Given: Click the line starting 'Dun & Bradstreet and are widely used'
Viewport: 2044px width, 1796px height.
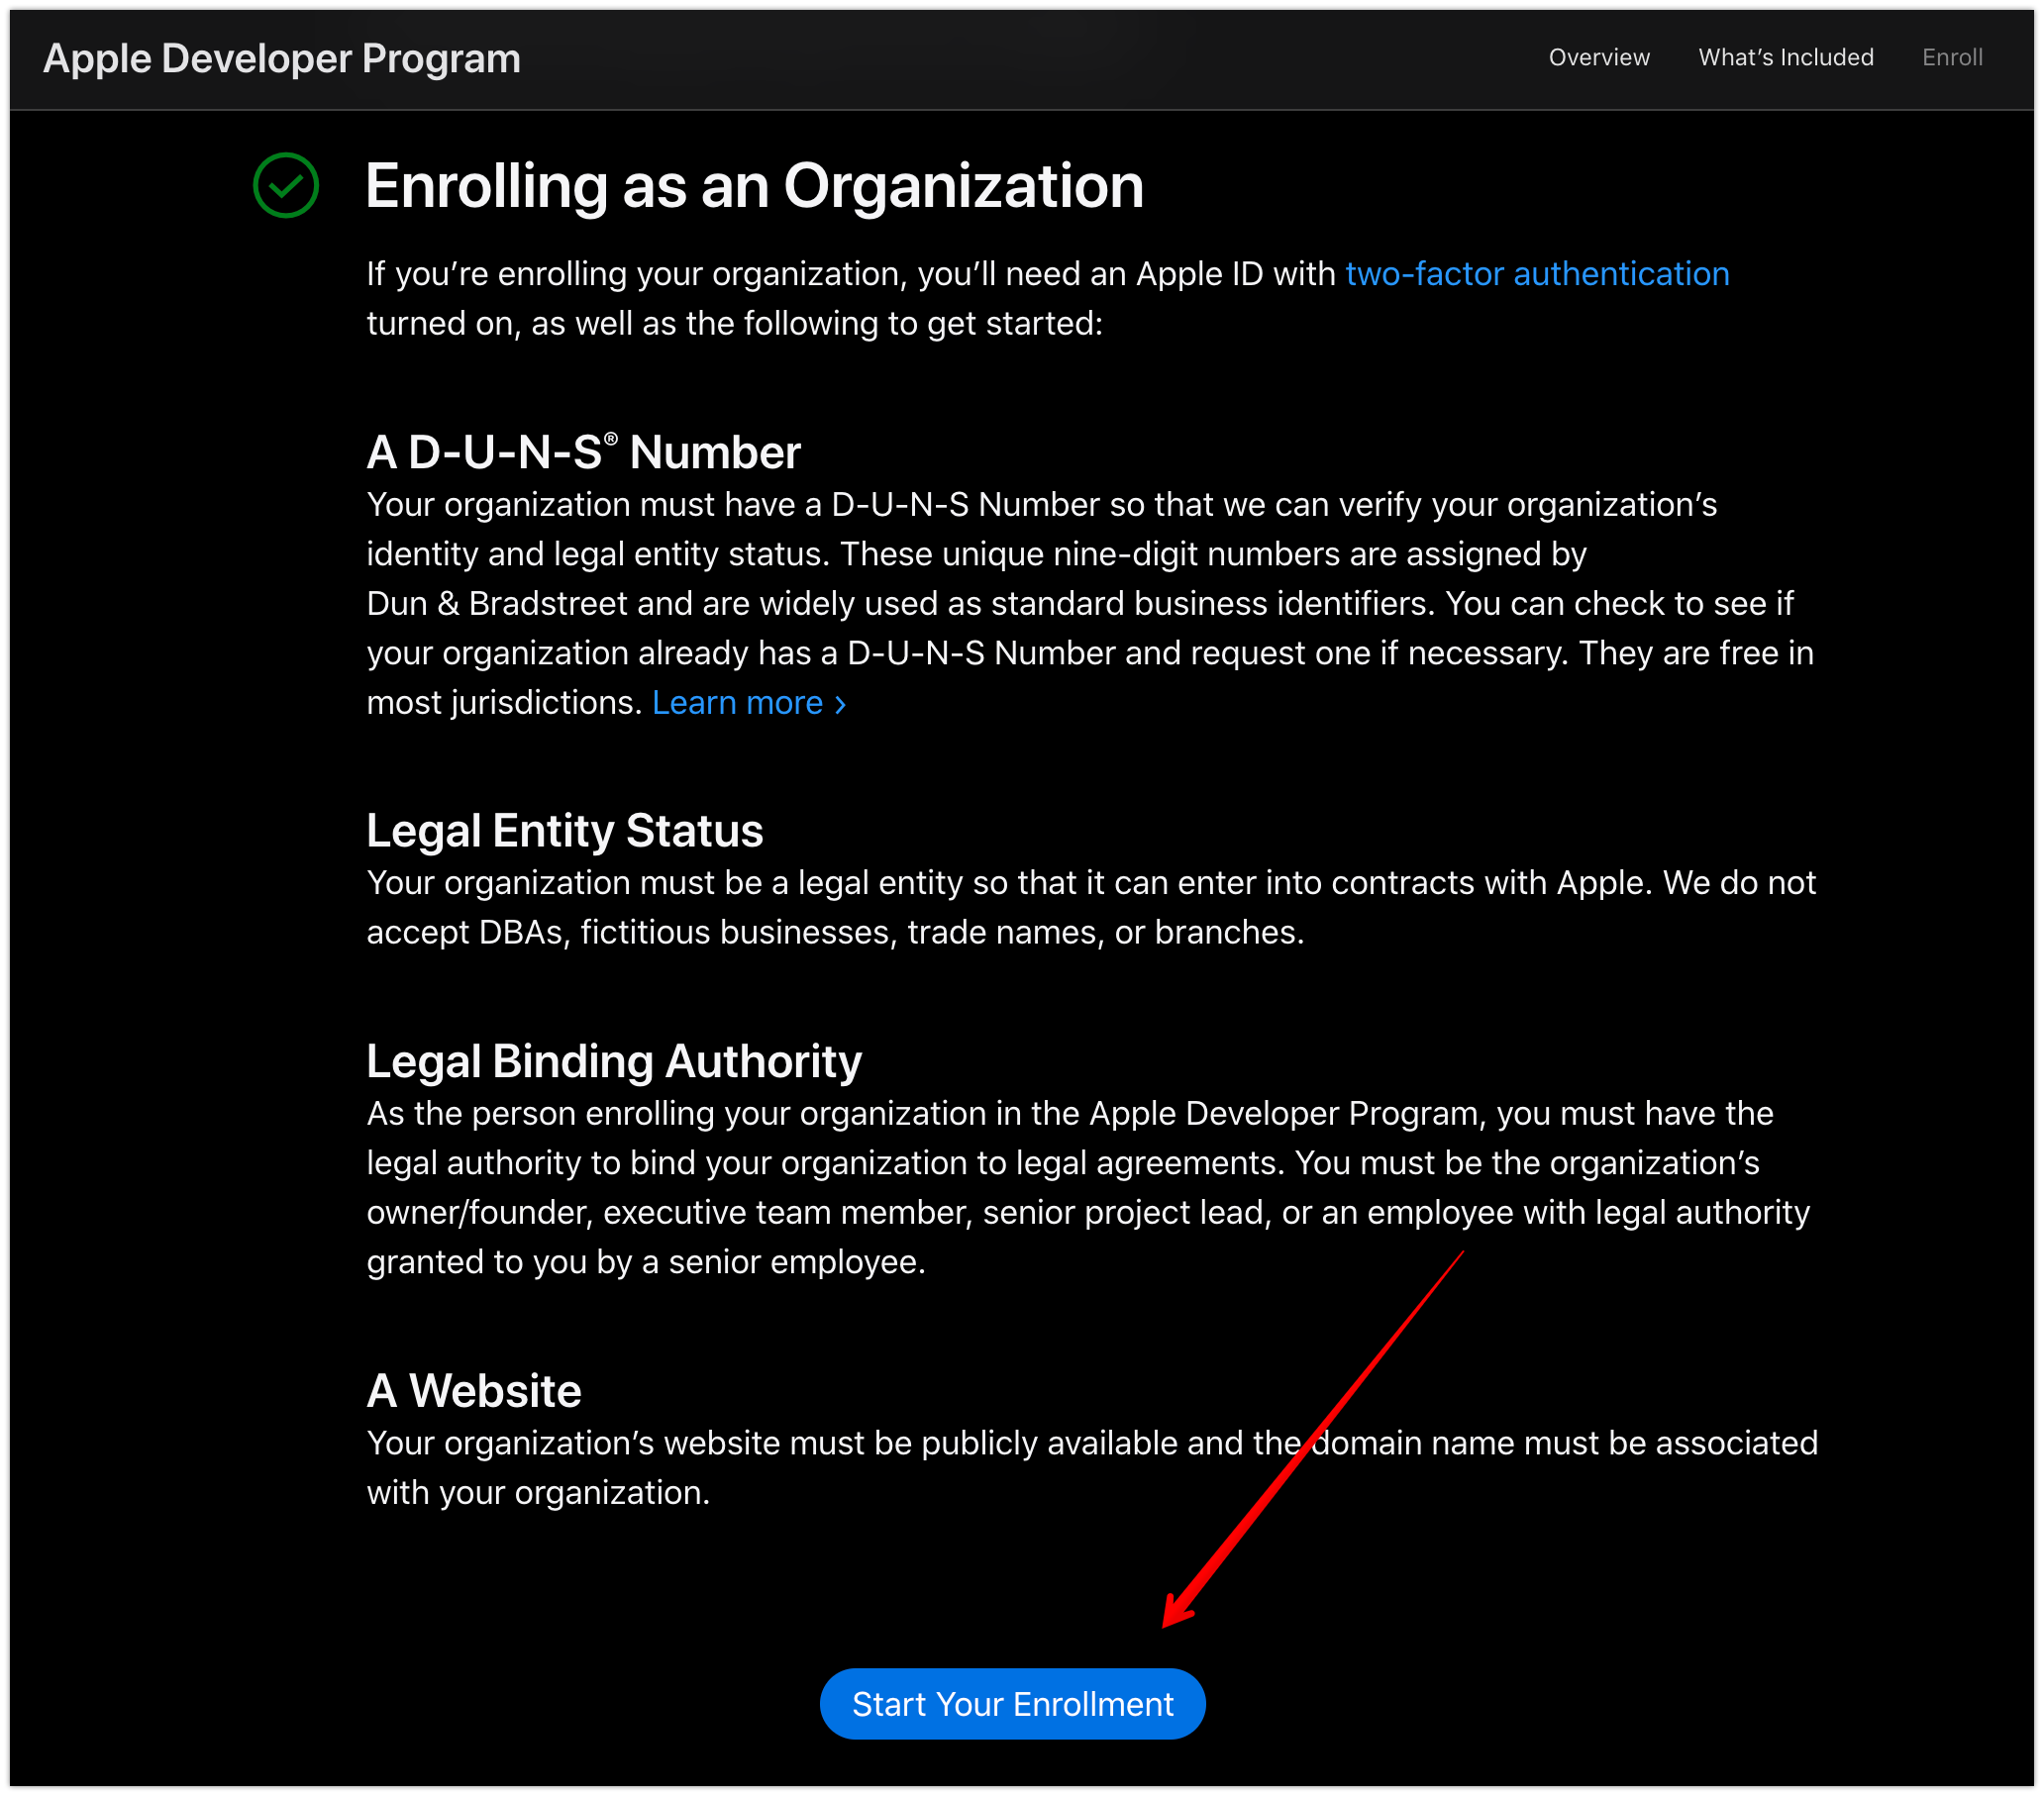Looking at the screenshot, I should pos(1080,604).
